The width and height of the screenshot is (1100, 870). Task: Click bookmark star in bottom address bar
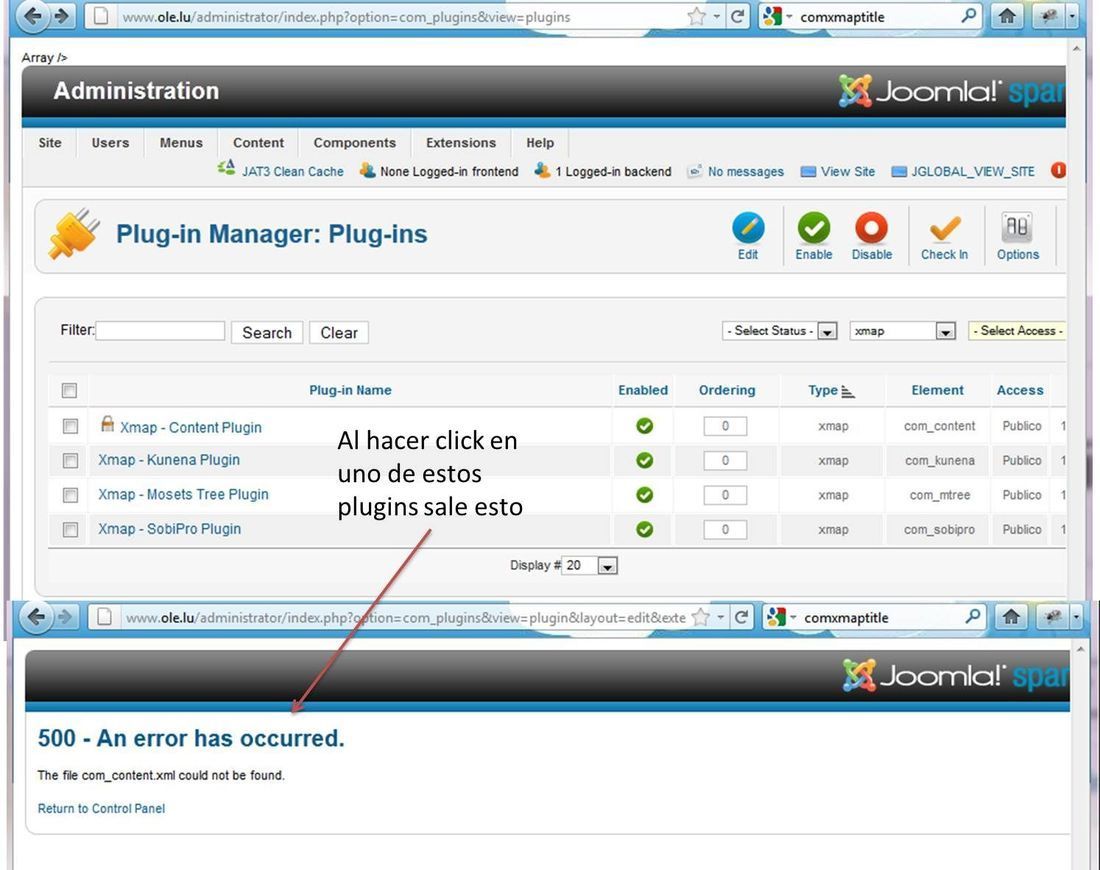point(700,617)
